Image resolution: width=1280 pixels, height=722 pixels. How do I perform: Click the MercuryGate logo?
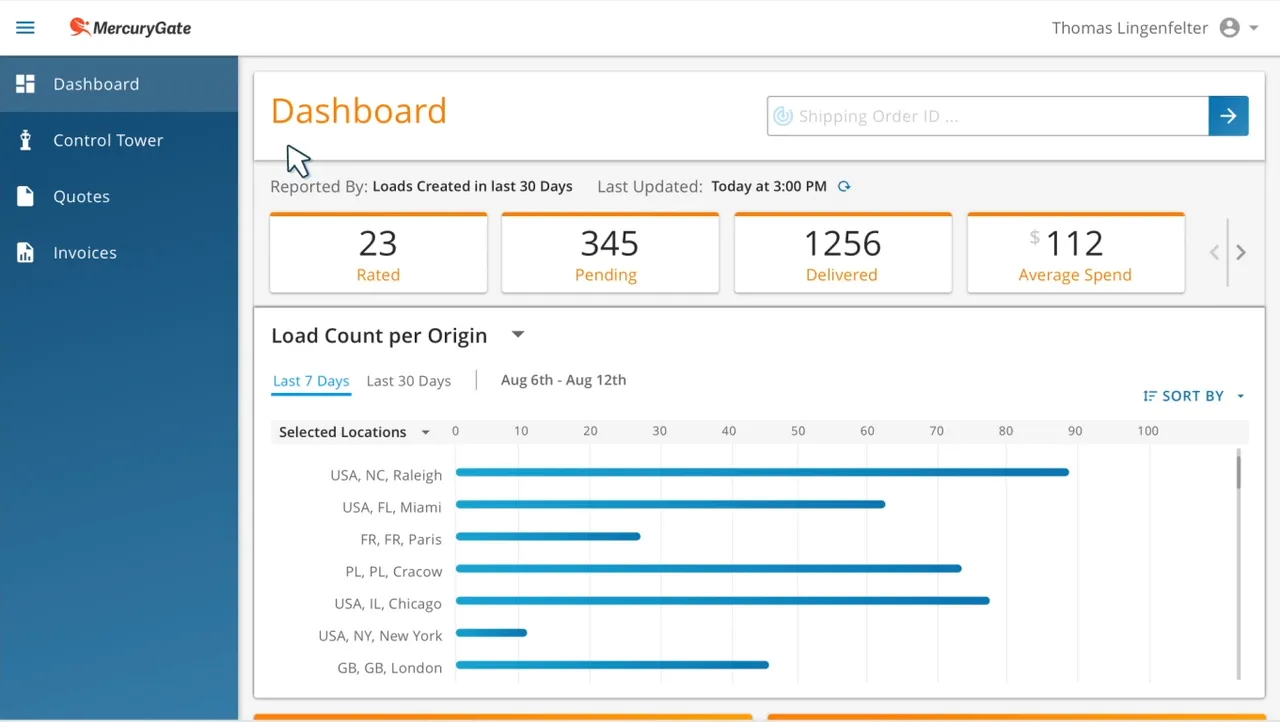point(130,28)
